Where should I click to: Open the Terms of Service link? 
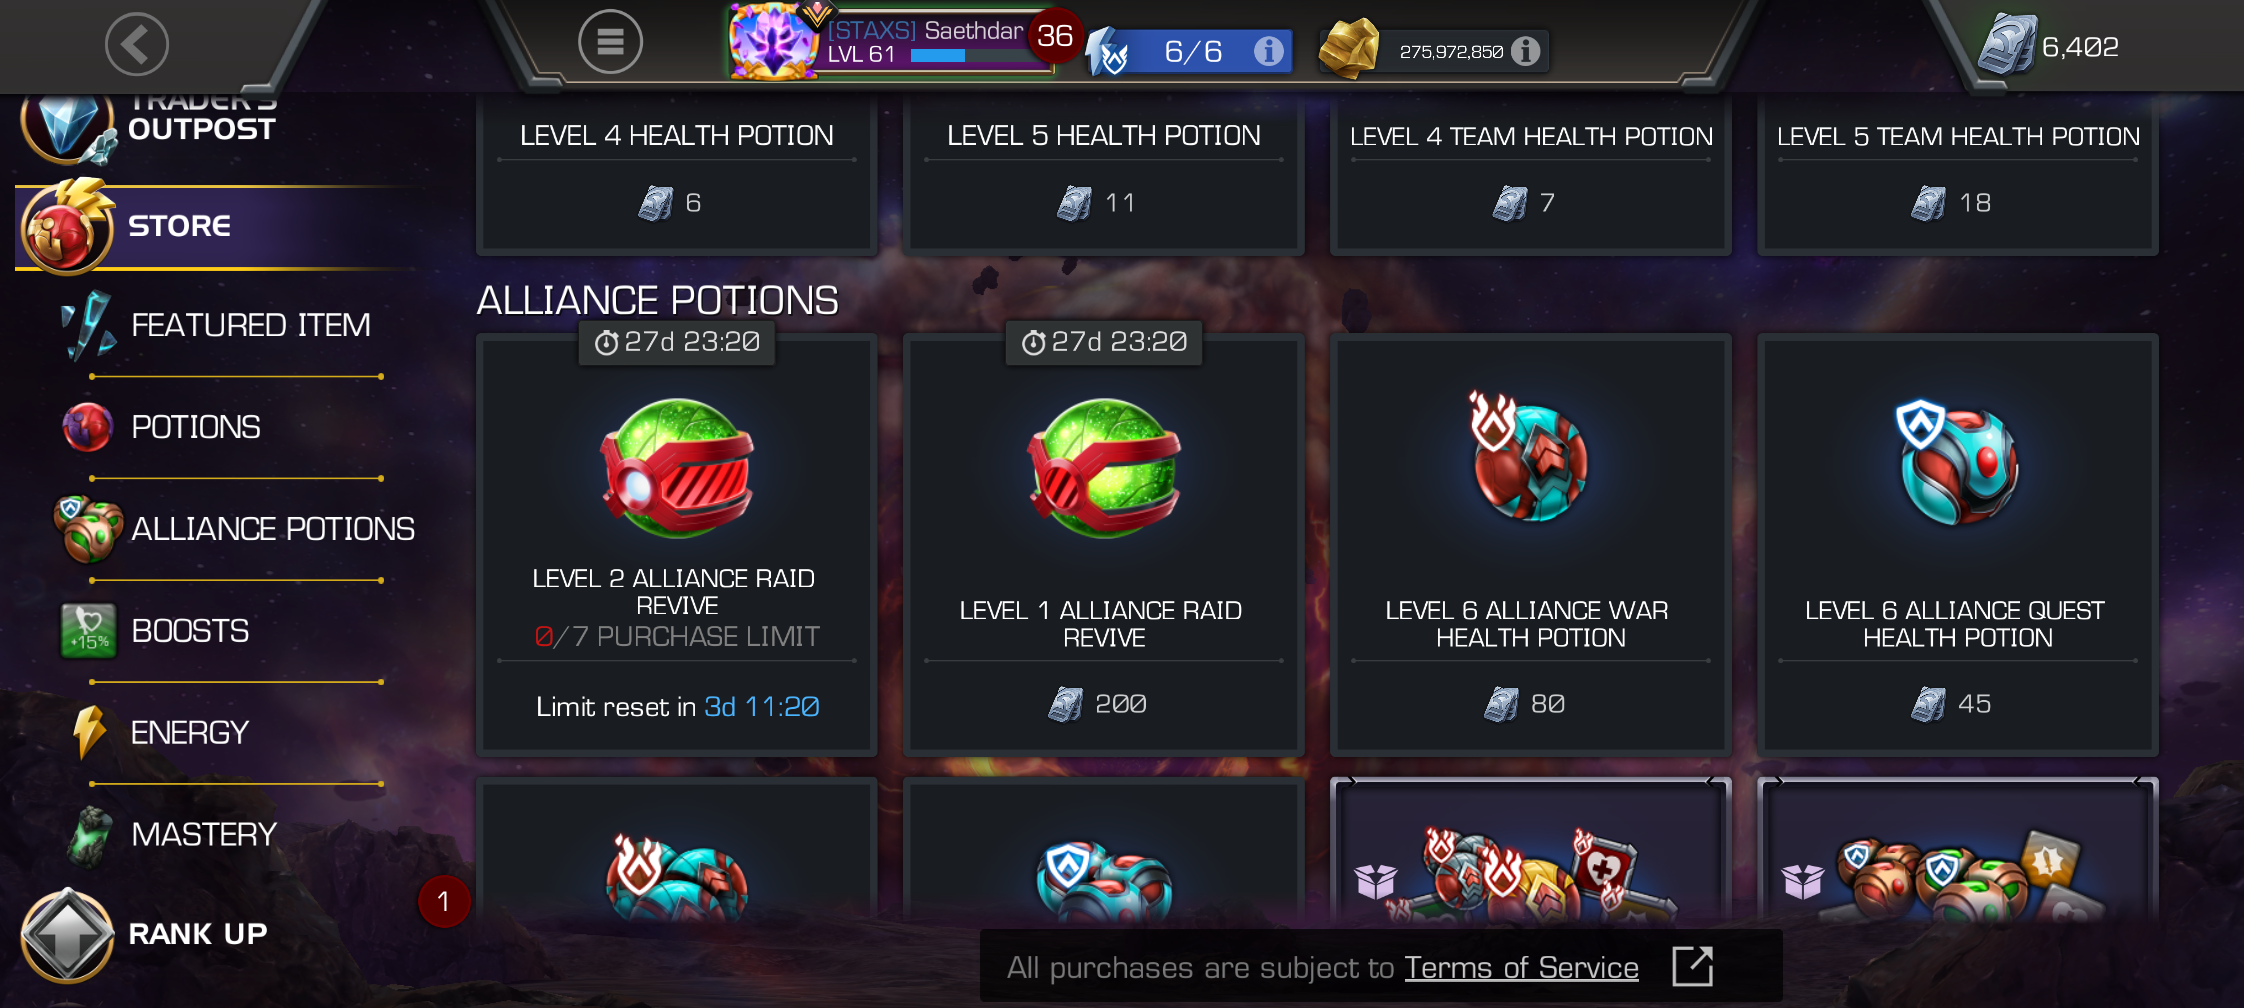tap(1521, 967)
